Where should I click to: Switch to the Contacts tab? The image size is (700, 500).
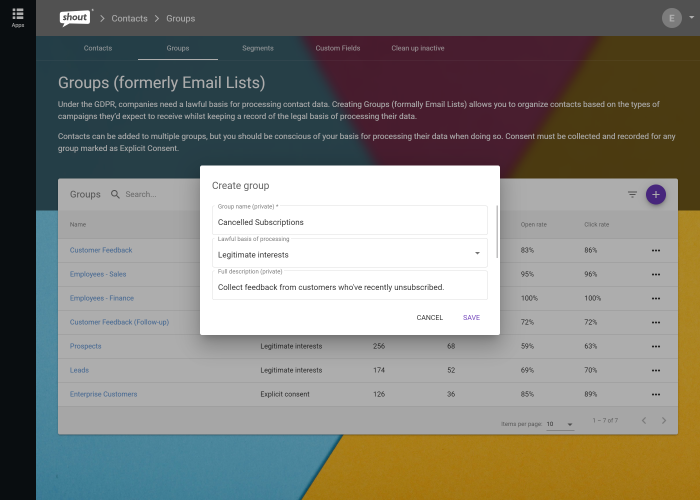coord(98,48)
